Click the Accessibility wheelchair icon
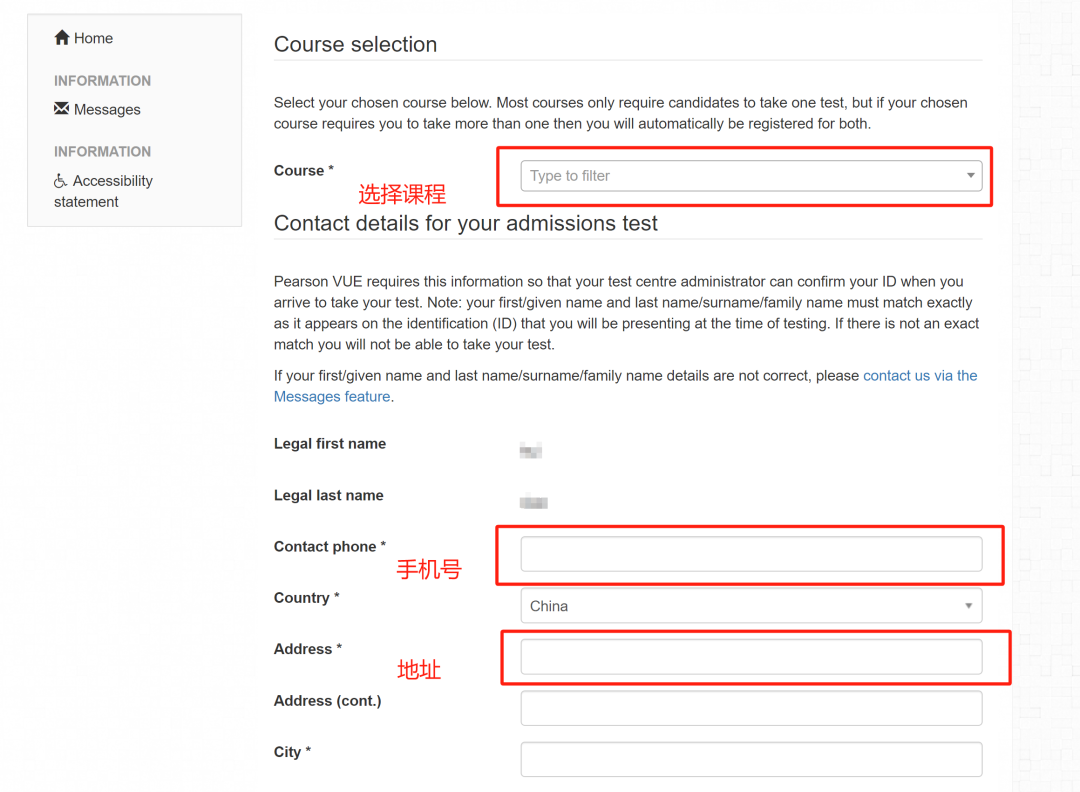 pyautogui.click(x=61, y=181)
